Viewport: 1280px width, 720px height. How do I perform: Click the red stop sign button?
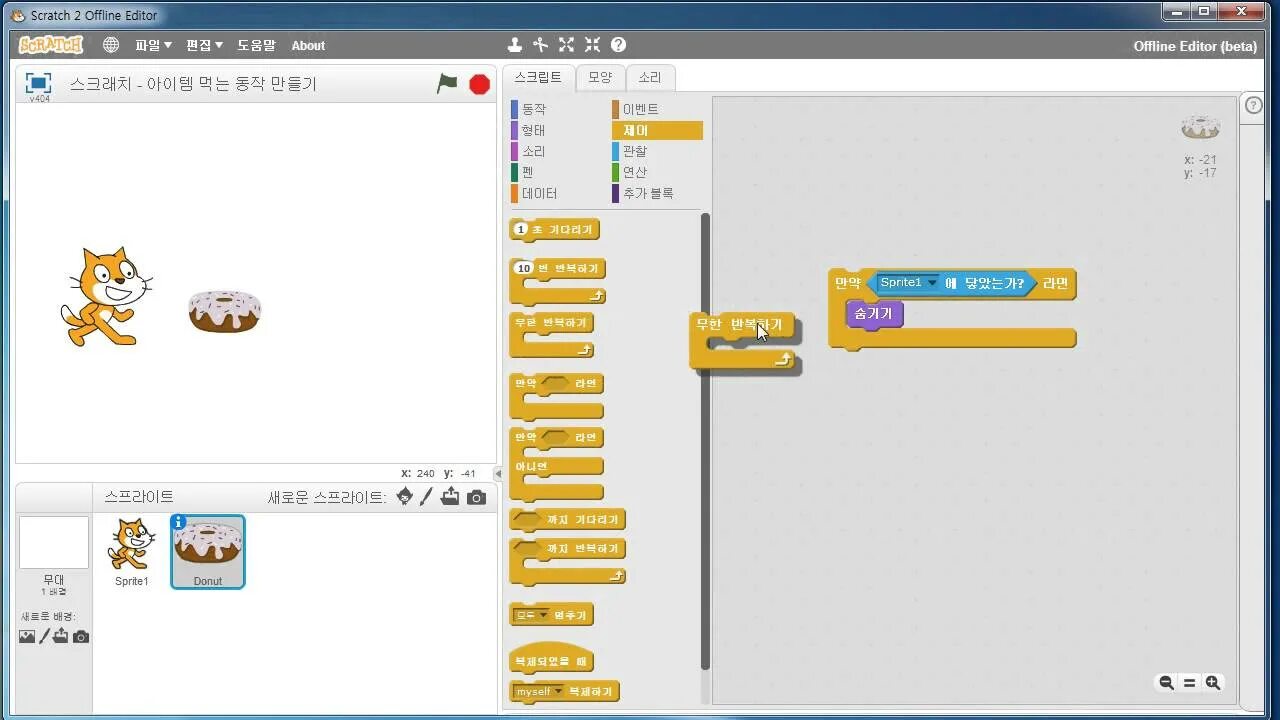click(480, 84)
